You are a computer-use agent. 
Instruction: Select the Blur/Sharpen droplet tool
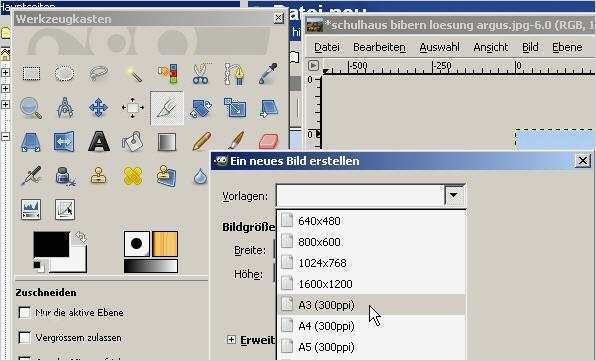click(x=200, y=177)
